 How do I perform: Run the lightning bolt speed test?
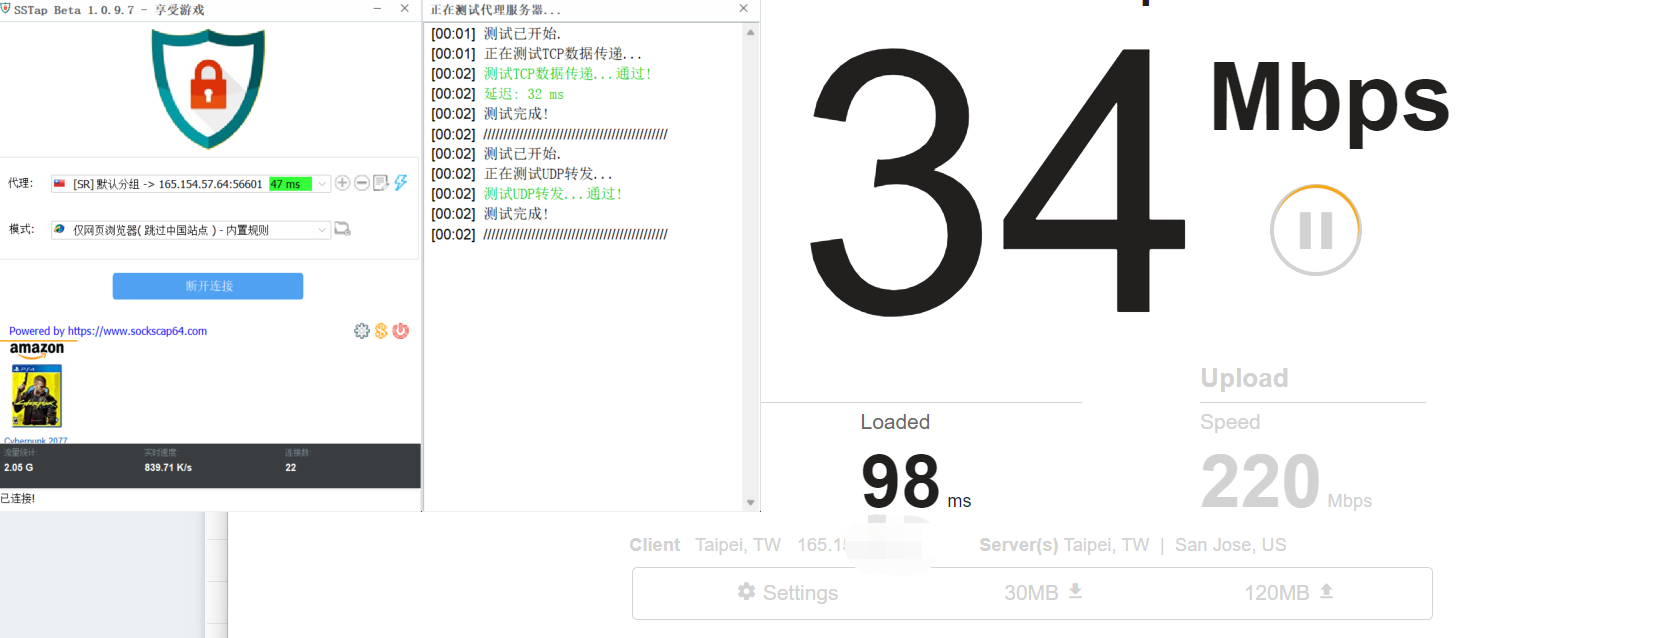tap(401, 183)
